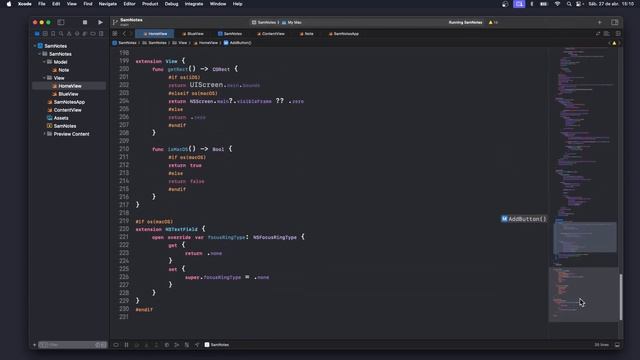Select HomeView file in navigator
Image resolution: width=640 pixels, height=360 pixels.
pos(69,86)
